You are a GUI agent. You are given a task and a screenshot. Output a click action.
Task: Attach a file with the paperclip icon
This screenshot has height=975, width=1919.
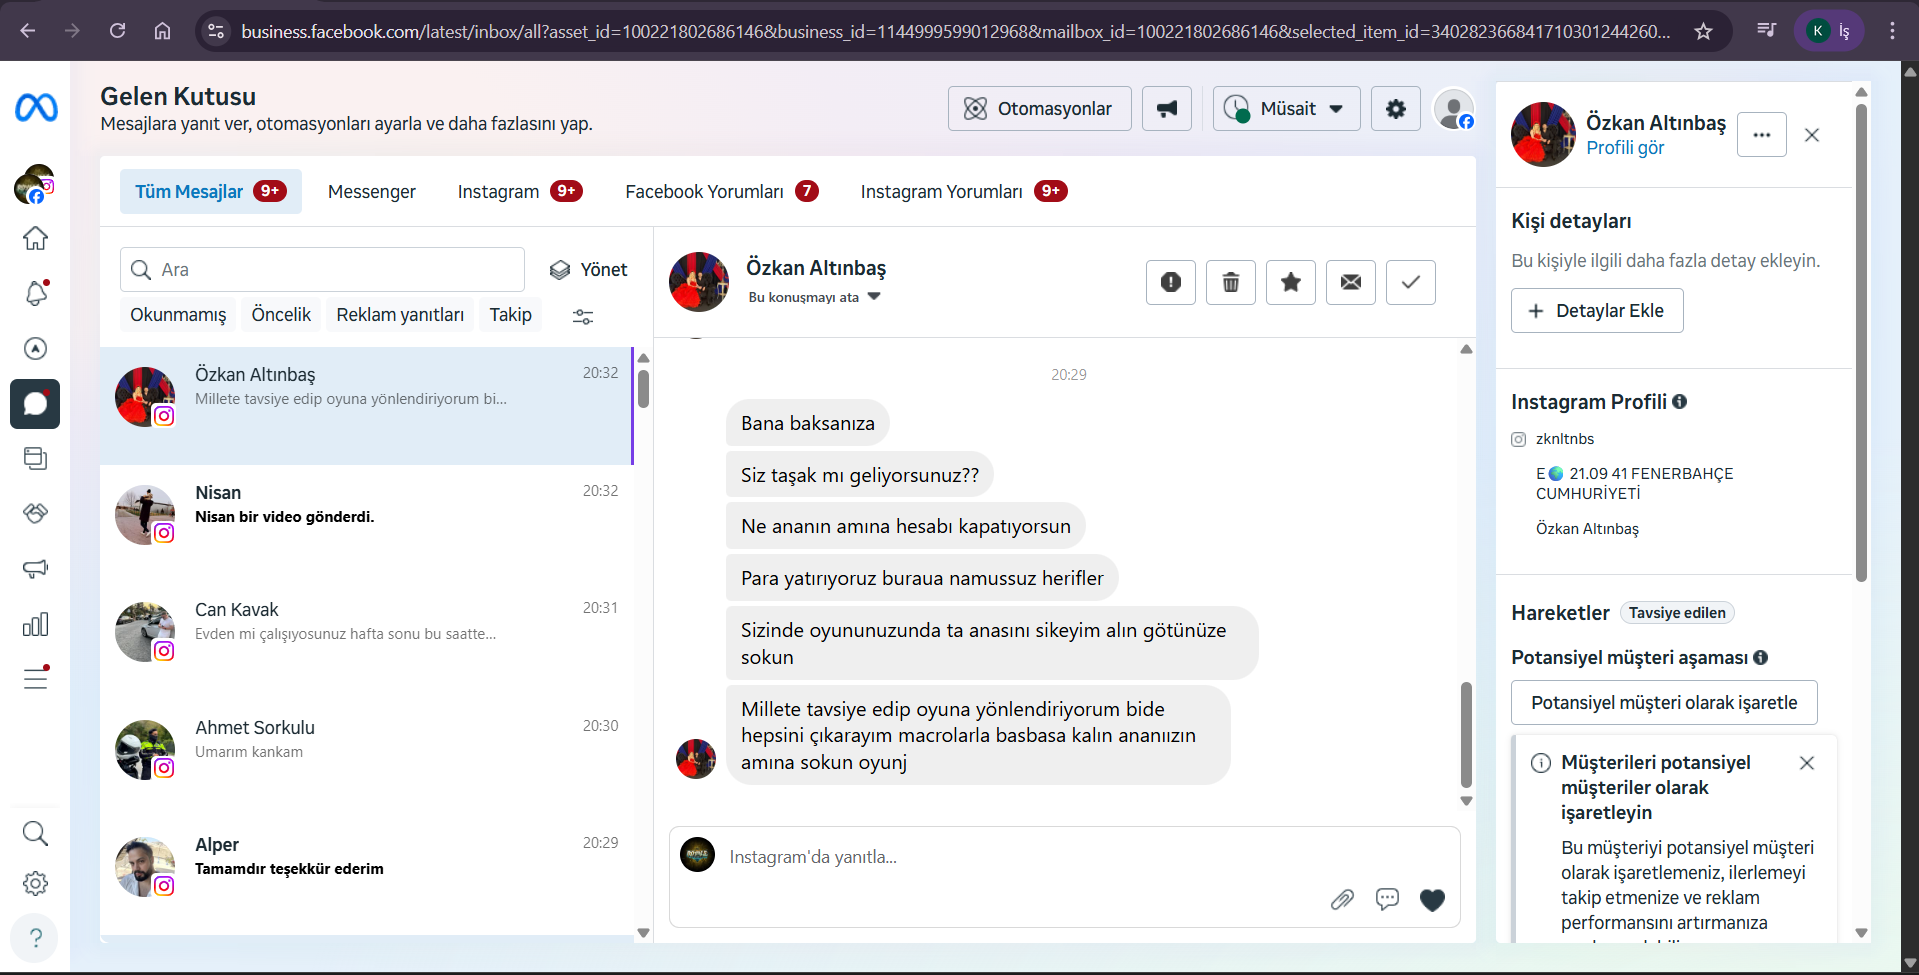[x=1342, y=900]
